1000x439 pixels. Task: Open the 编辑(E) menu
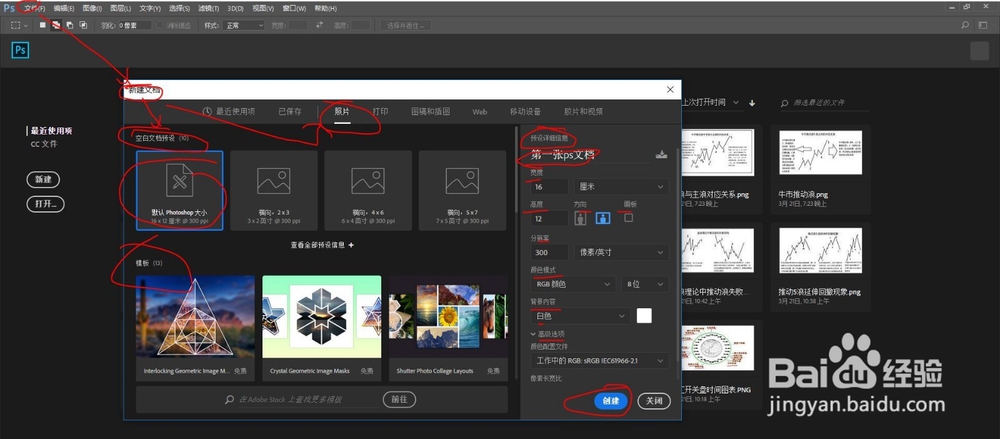point(64,8)
